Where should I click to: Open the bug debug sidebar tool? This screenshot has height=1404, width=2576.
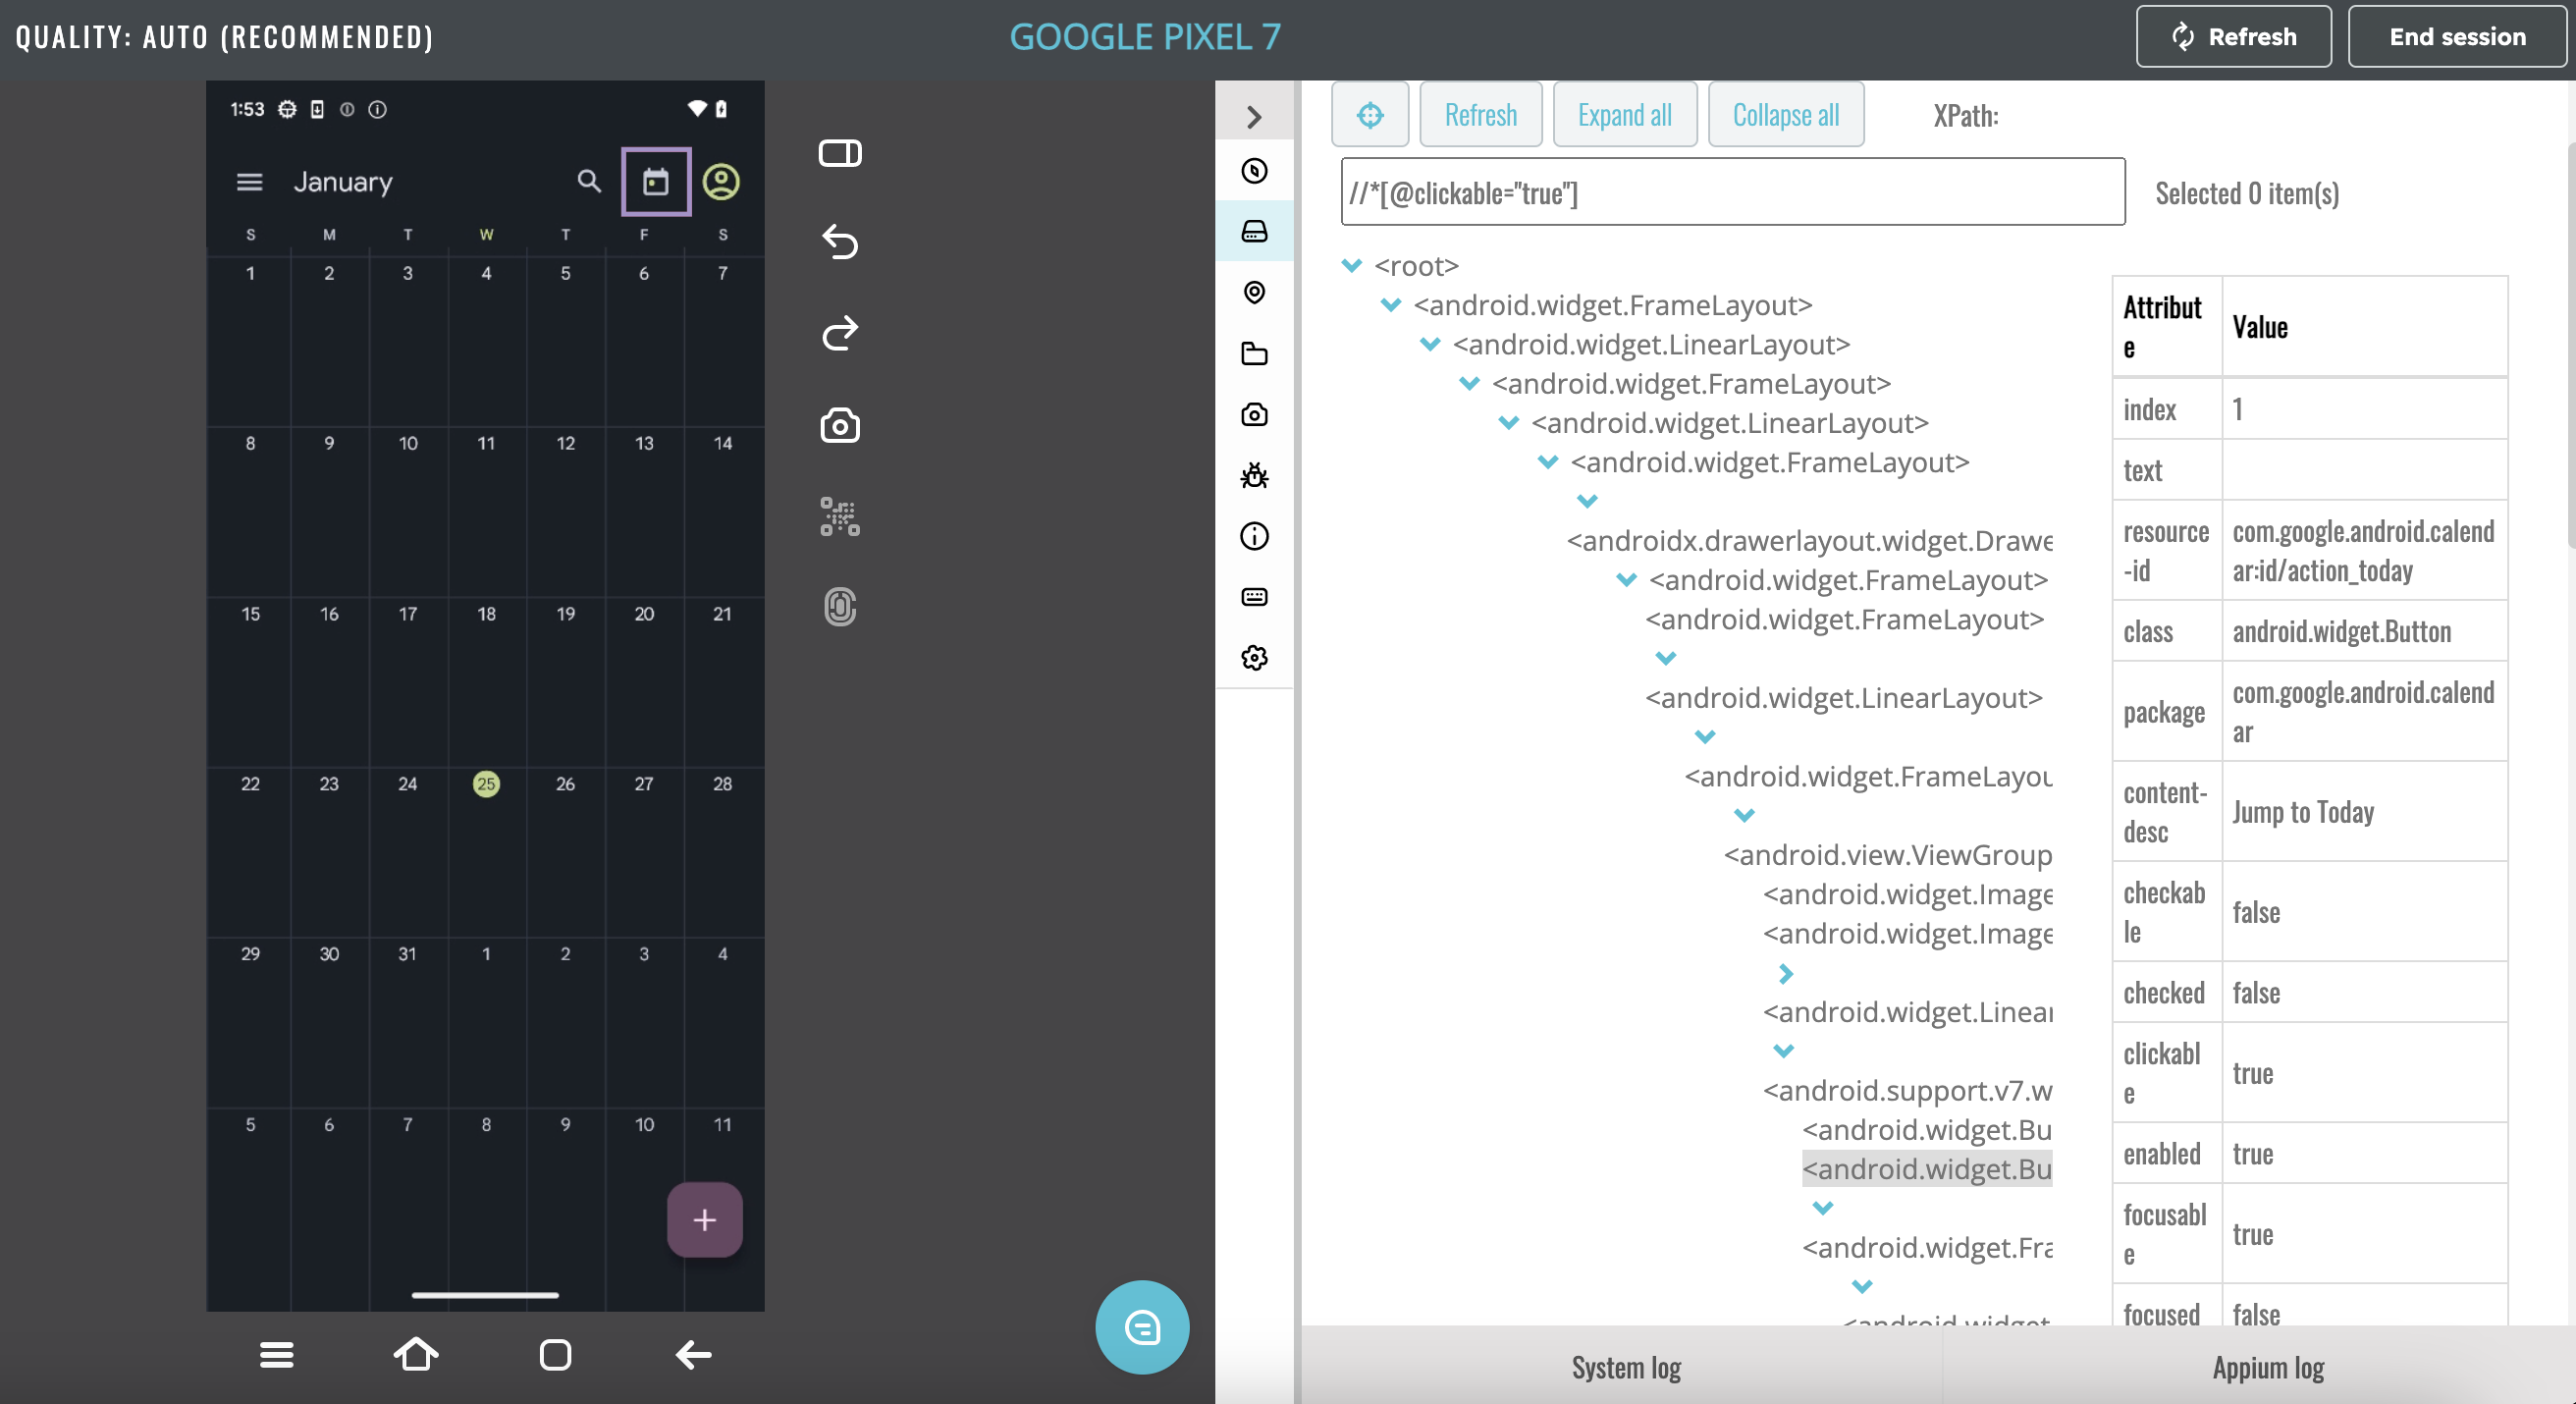[1254, 475]
